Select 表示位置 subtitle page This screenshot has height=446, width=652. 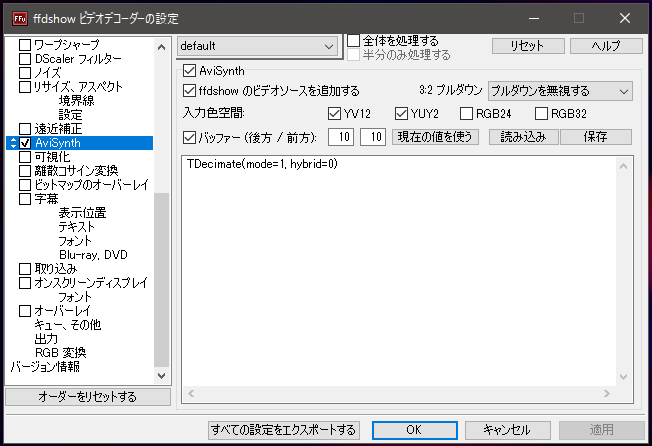coord(82,213)
